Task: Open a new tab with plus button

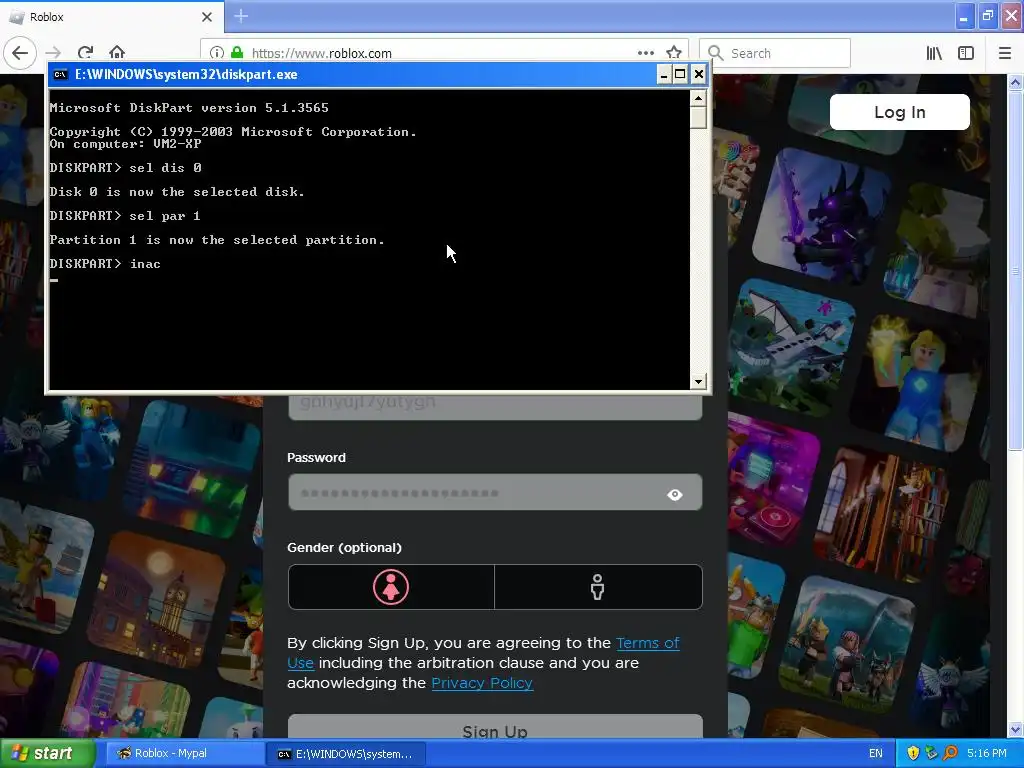Action: click(241, 16)
